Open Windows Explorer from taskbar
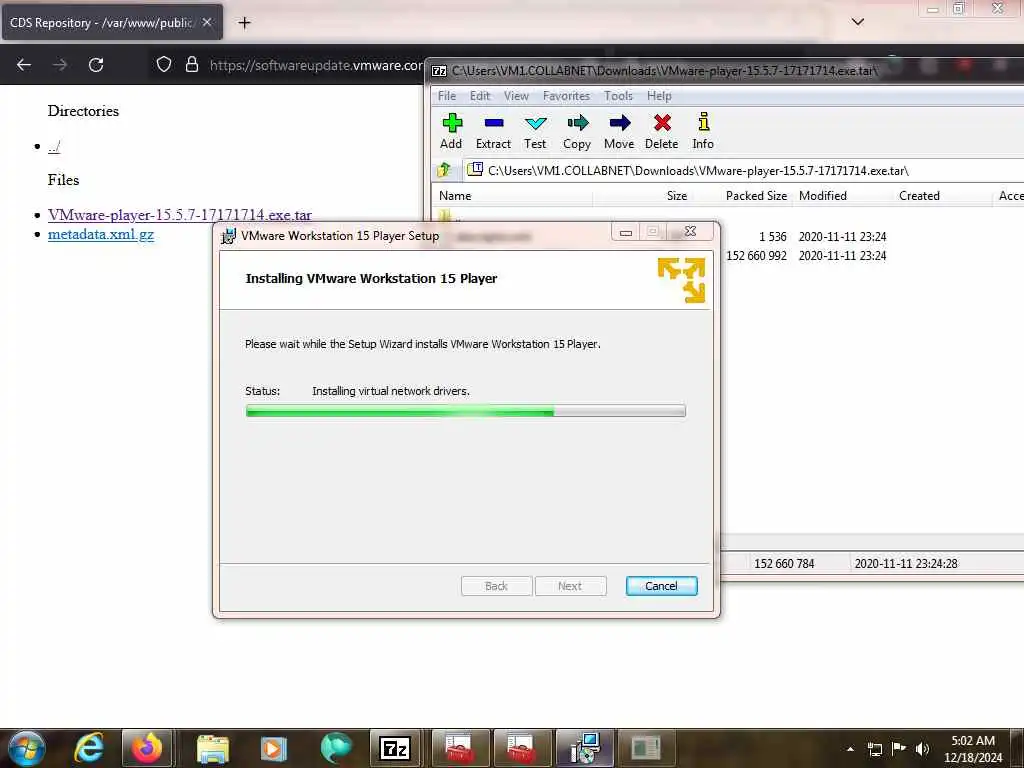This screenshot has height=768, width=1024. coord(212,748)
